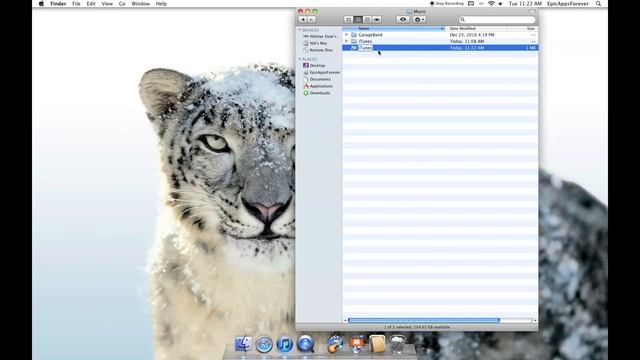This screenshot has width=640, height=360.
Task: Click the scrollbar right arrow
Action: click(535, 321)
